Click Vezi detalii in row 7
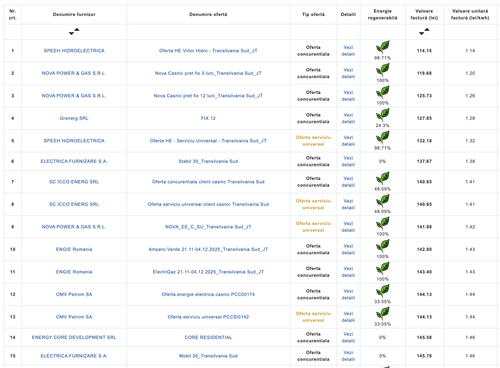This screenshot has height=368, width=500. click(348, 182)
